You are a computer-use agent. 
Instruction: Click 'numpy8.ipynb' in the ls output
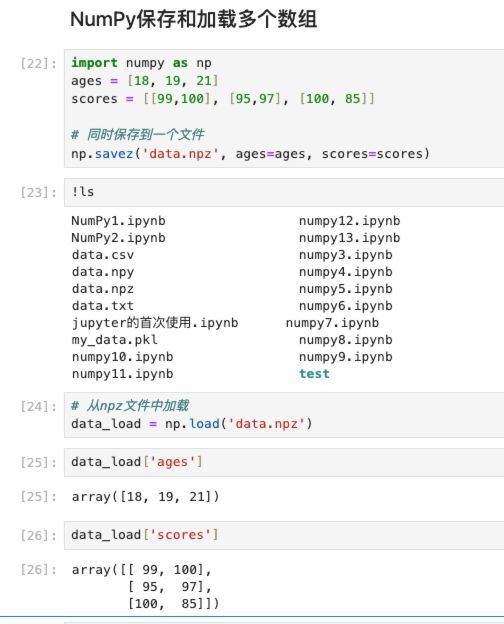(346, 340)
